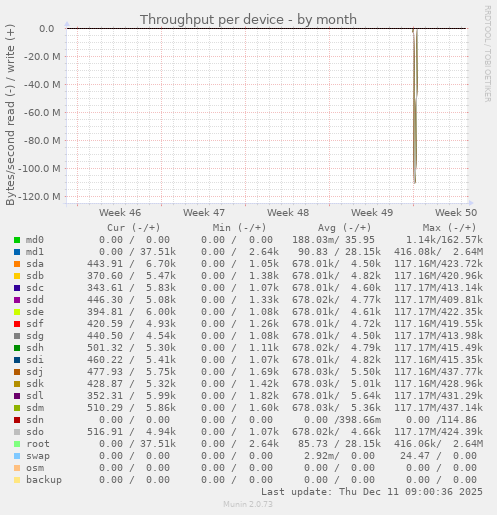Image resolution: width=497 pixels, height=515 pixels.
Task: Click sdm cur value '510.29 / 5.86k'
Action: click(x=131, y=408)
